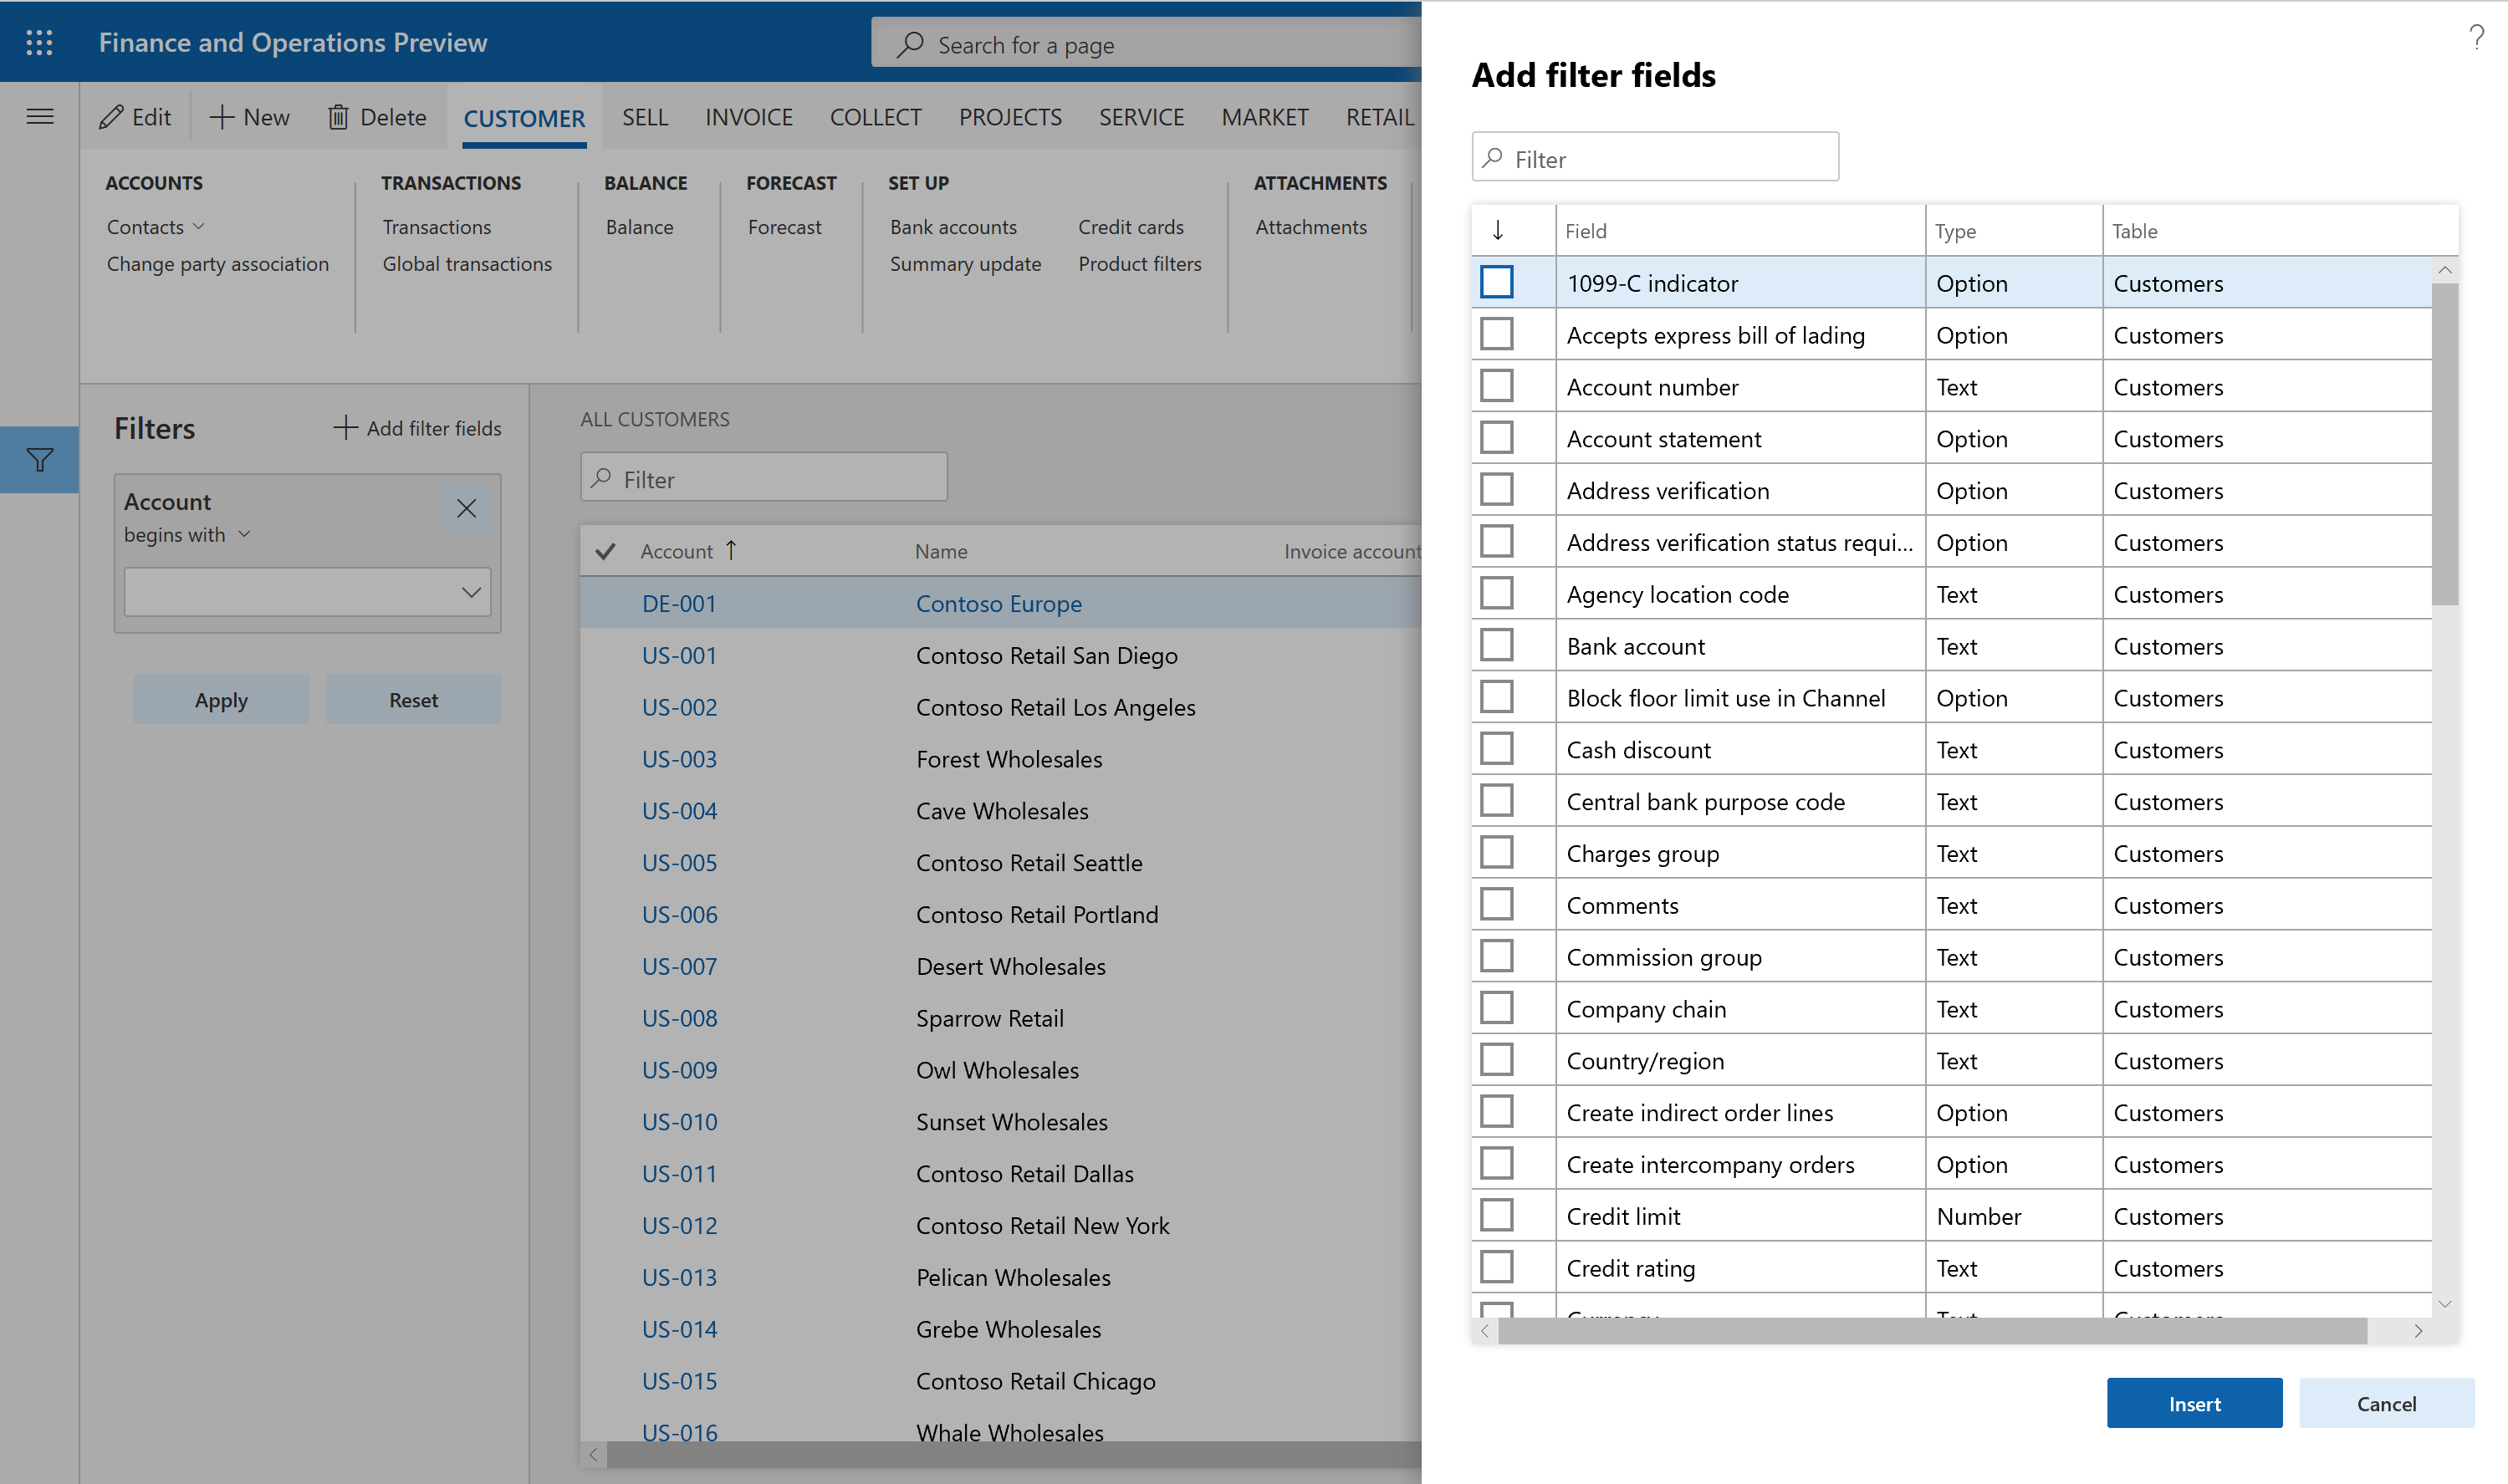Toggle the Credit limit checkbox
The image size is (2508, 1484).
[1498, 1216]
